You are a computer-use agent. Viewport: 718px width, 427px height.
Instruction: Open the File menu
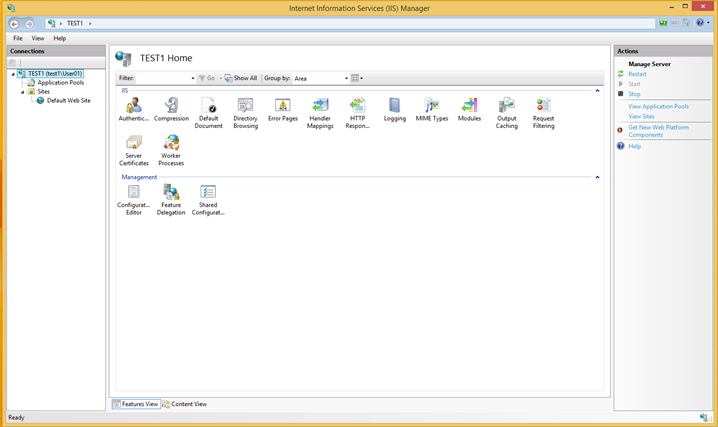click(x=18, y=38)
